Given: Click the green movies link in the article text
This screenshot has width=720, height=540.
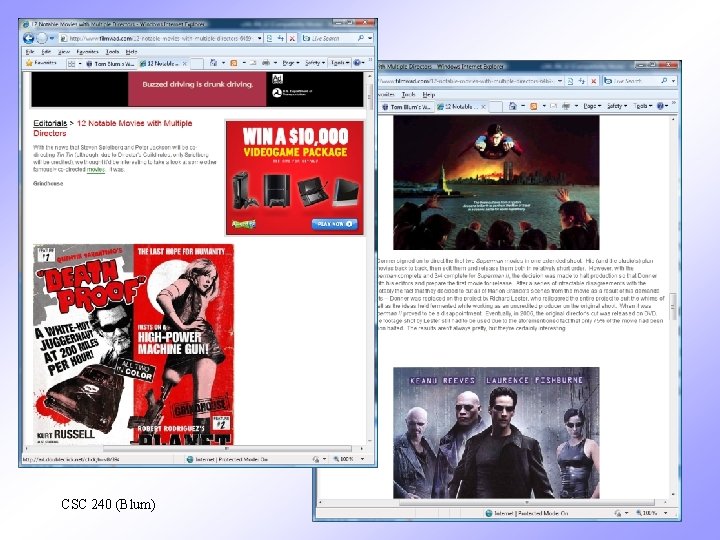Looking at the screenshot, I should 96,169.
